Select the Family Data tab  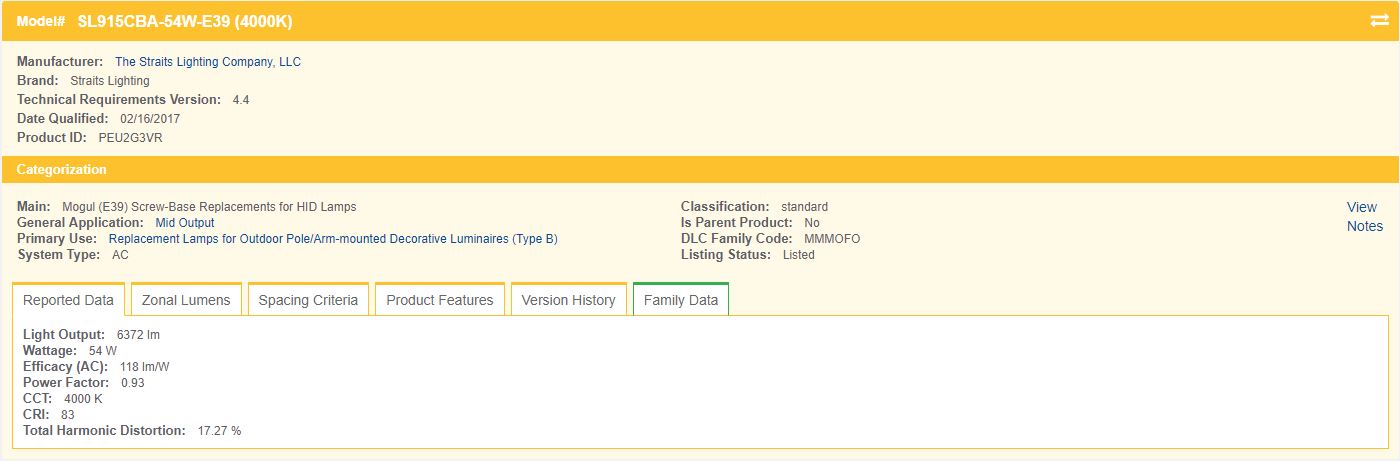point(681,300)
